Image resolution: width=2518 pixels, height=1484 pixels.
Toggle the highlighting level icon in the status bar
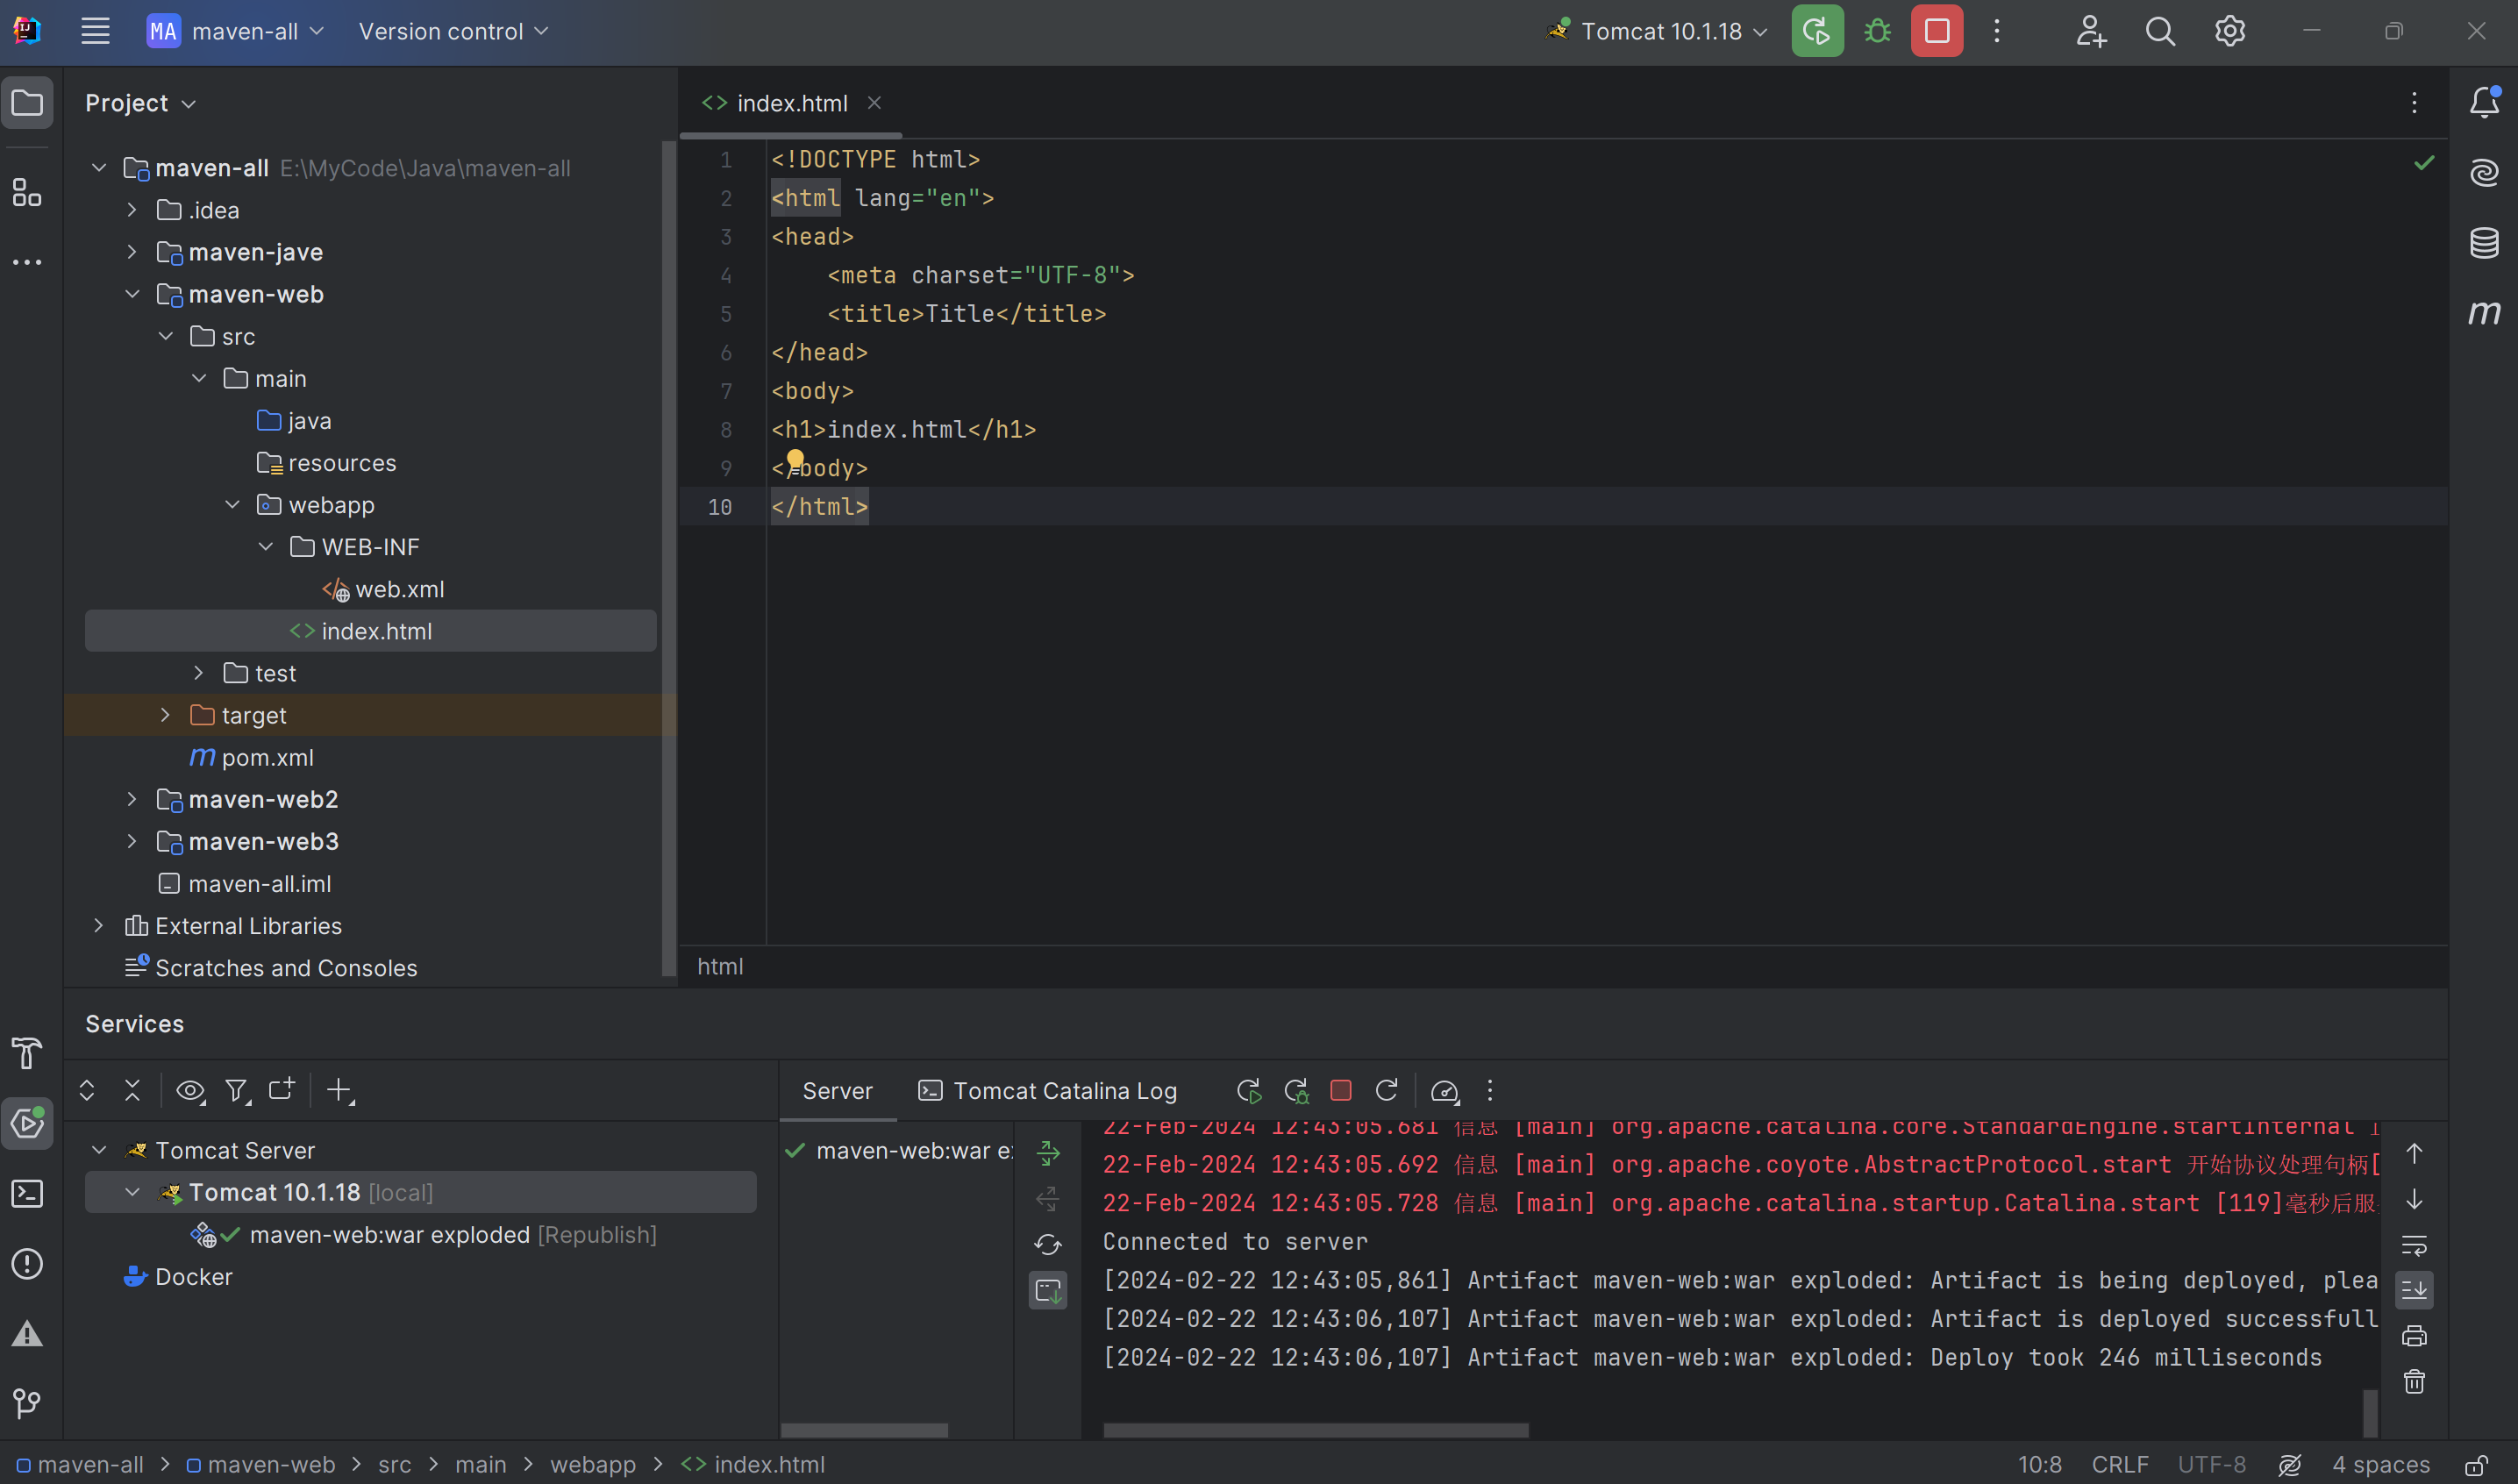(x=2290, y=1465)
